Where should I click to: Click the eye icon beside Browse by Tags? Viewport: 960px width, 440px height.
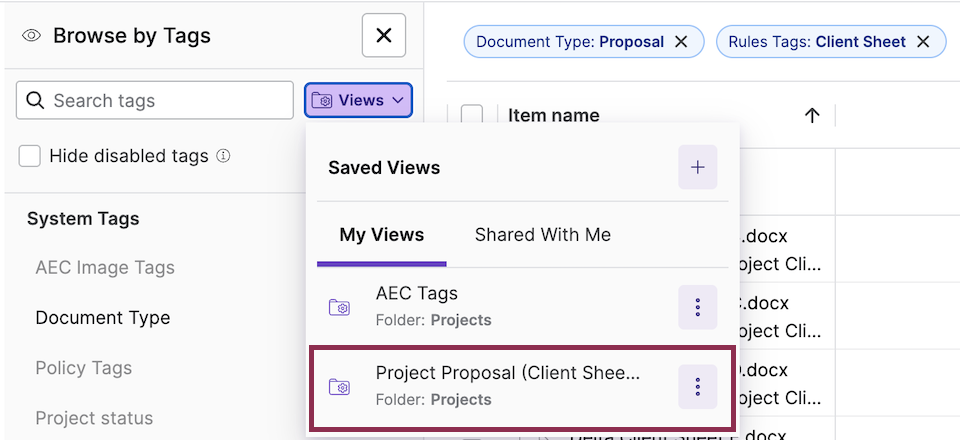coord(31,36)
